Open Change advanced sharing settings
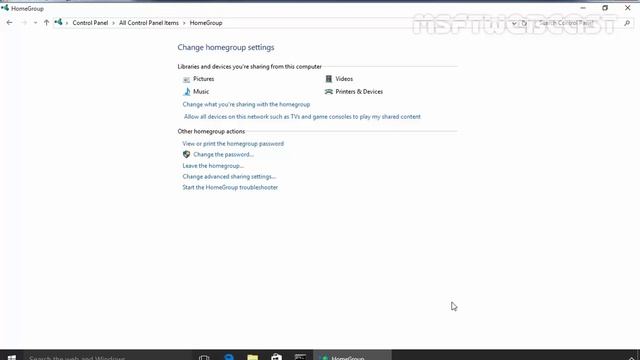 pyautogui.click(x=229, y=177)
